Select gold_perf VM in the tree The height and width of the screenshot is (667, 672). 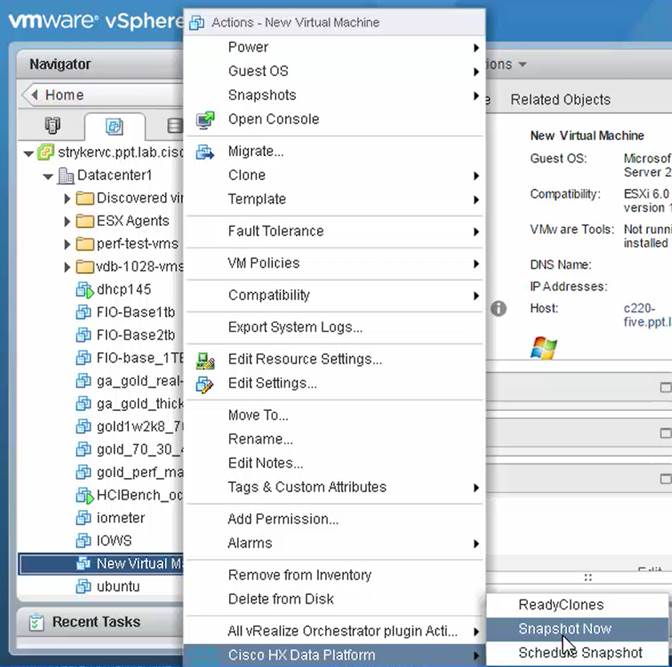pos(101,473)
